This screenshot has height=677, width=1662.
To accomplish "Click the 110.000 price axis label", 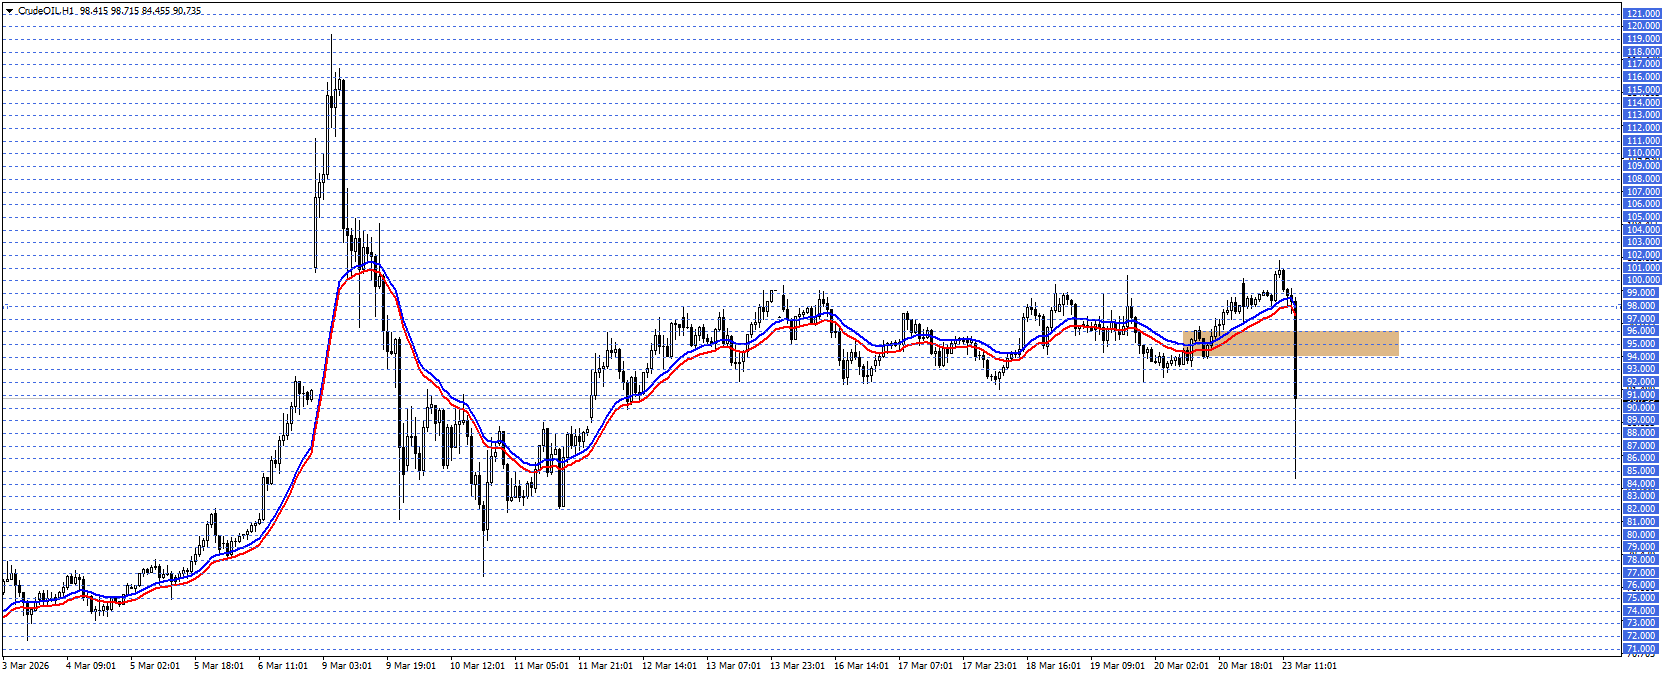I will click(1642, 154).
